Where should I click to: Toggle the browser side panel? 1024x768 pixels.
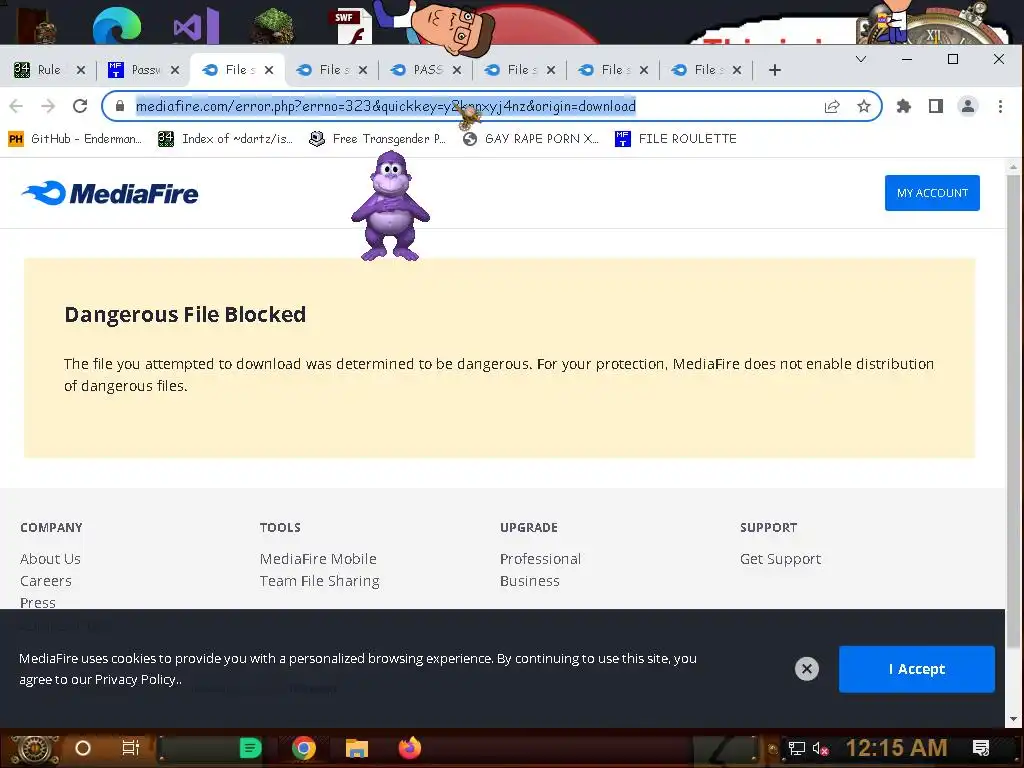point(936,106)
